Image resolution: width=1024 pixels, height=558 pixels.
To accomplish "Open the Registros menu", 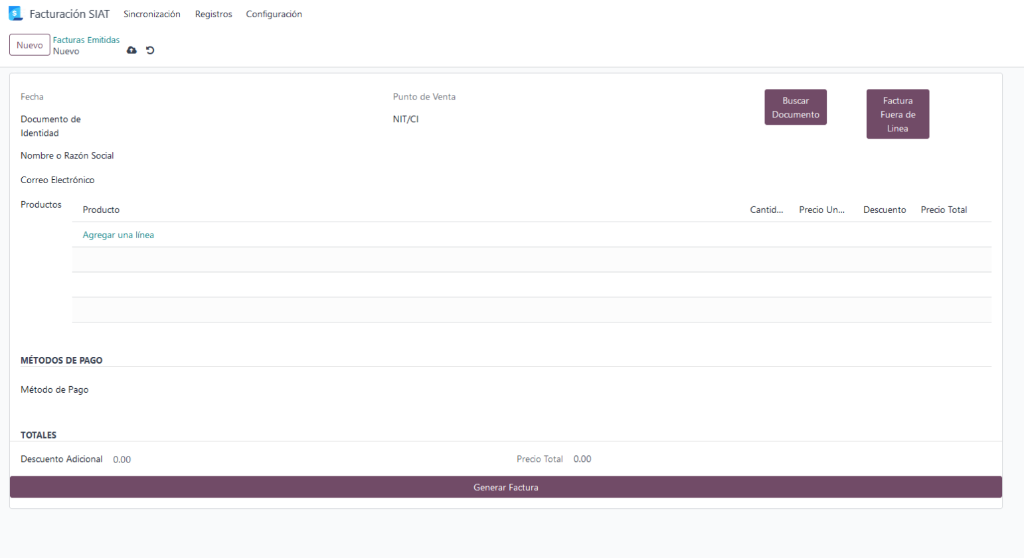I will (x=214, y=14).
